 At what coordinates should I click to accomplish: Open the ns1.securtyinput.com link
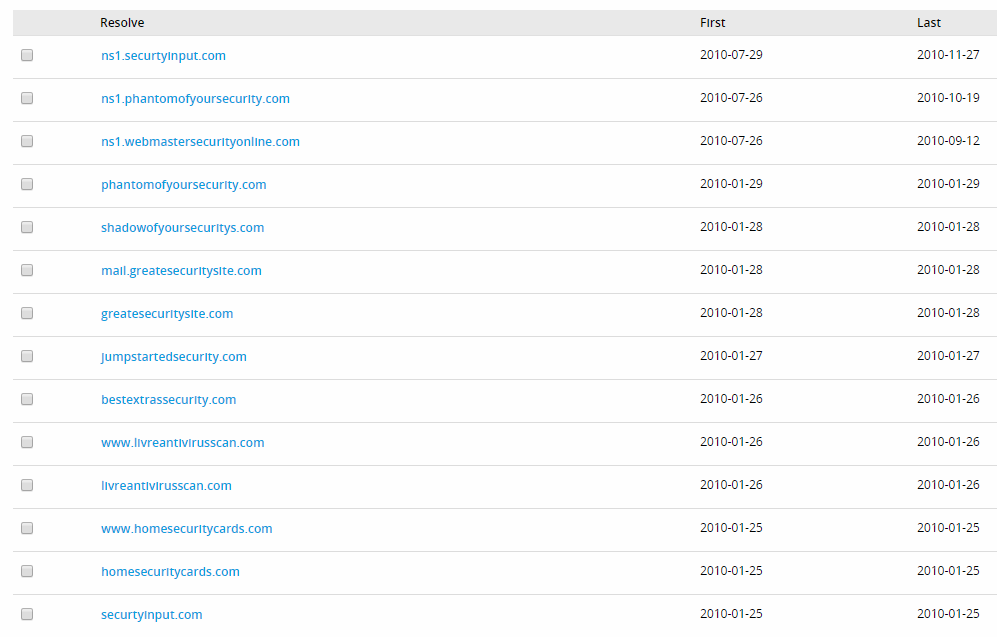(x=163, y=56)
